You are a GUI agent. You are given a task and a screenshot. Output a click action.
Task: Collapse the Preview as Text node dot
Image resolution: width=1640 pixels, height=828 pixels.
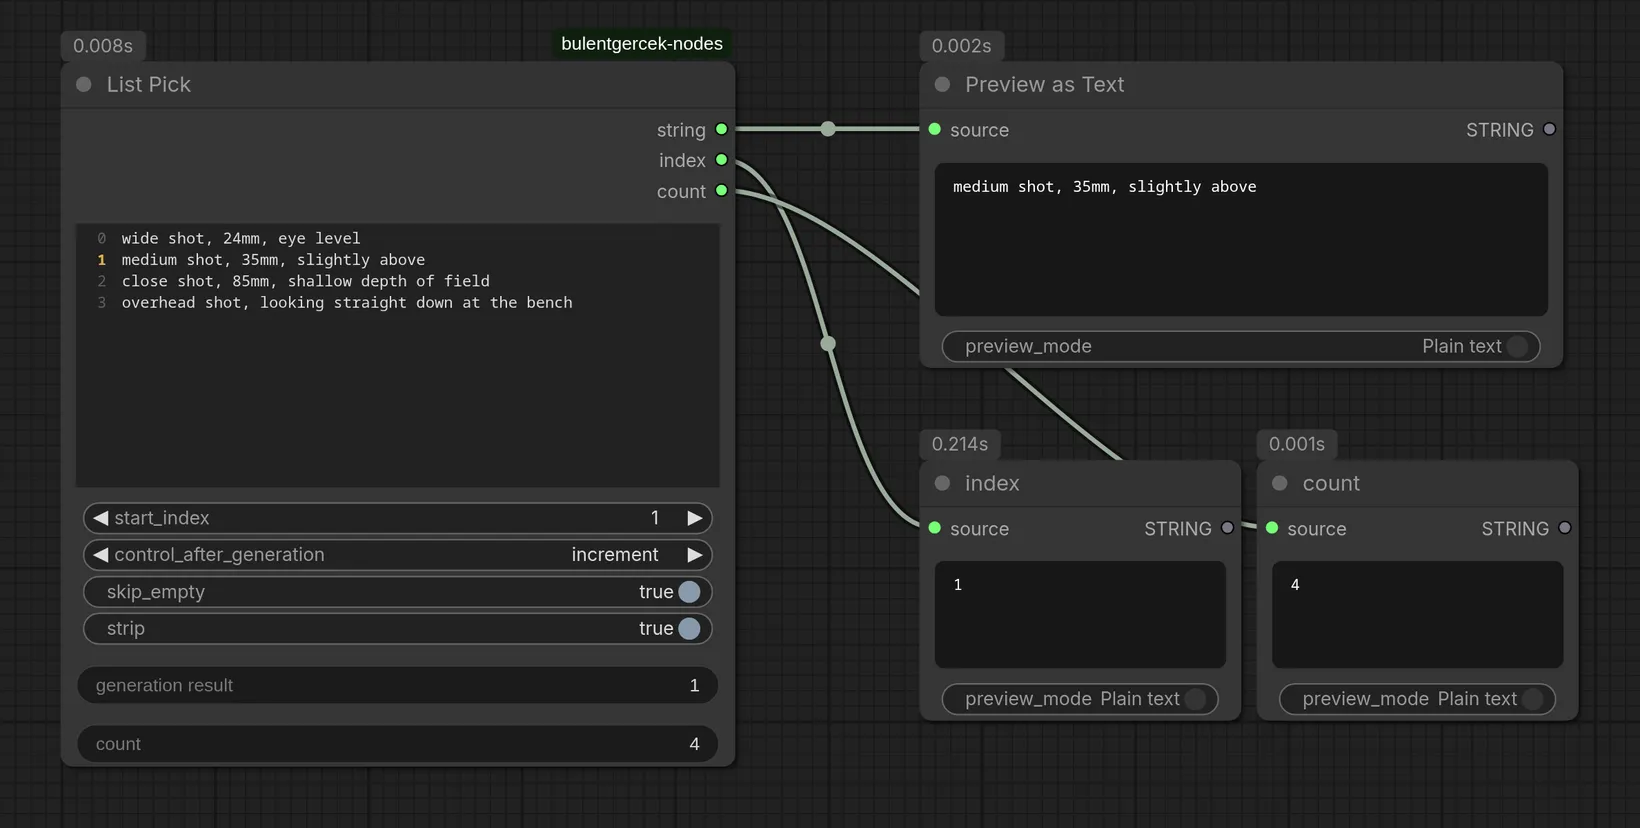coord(942,85)
